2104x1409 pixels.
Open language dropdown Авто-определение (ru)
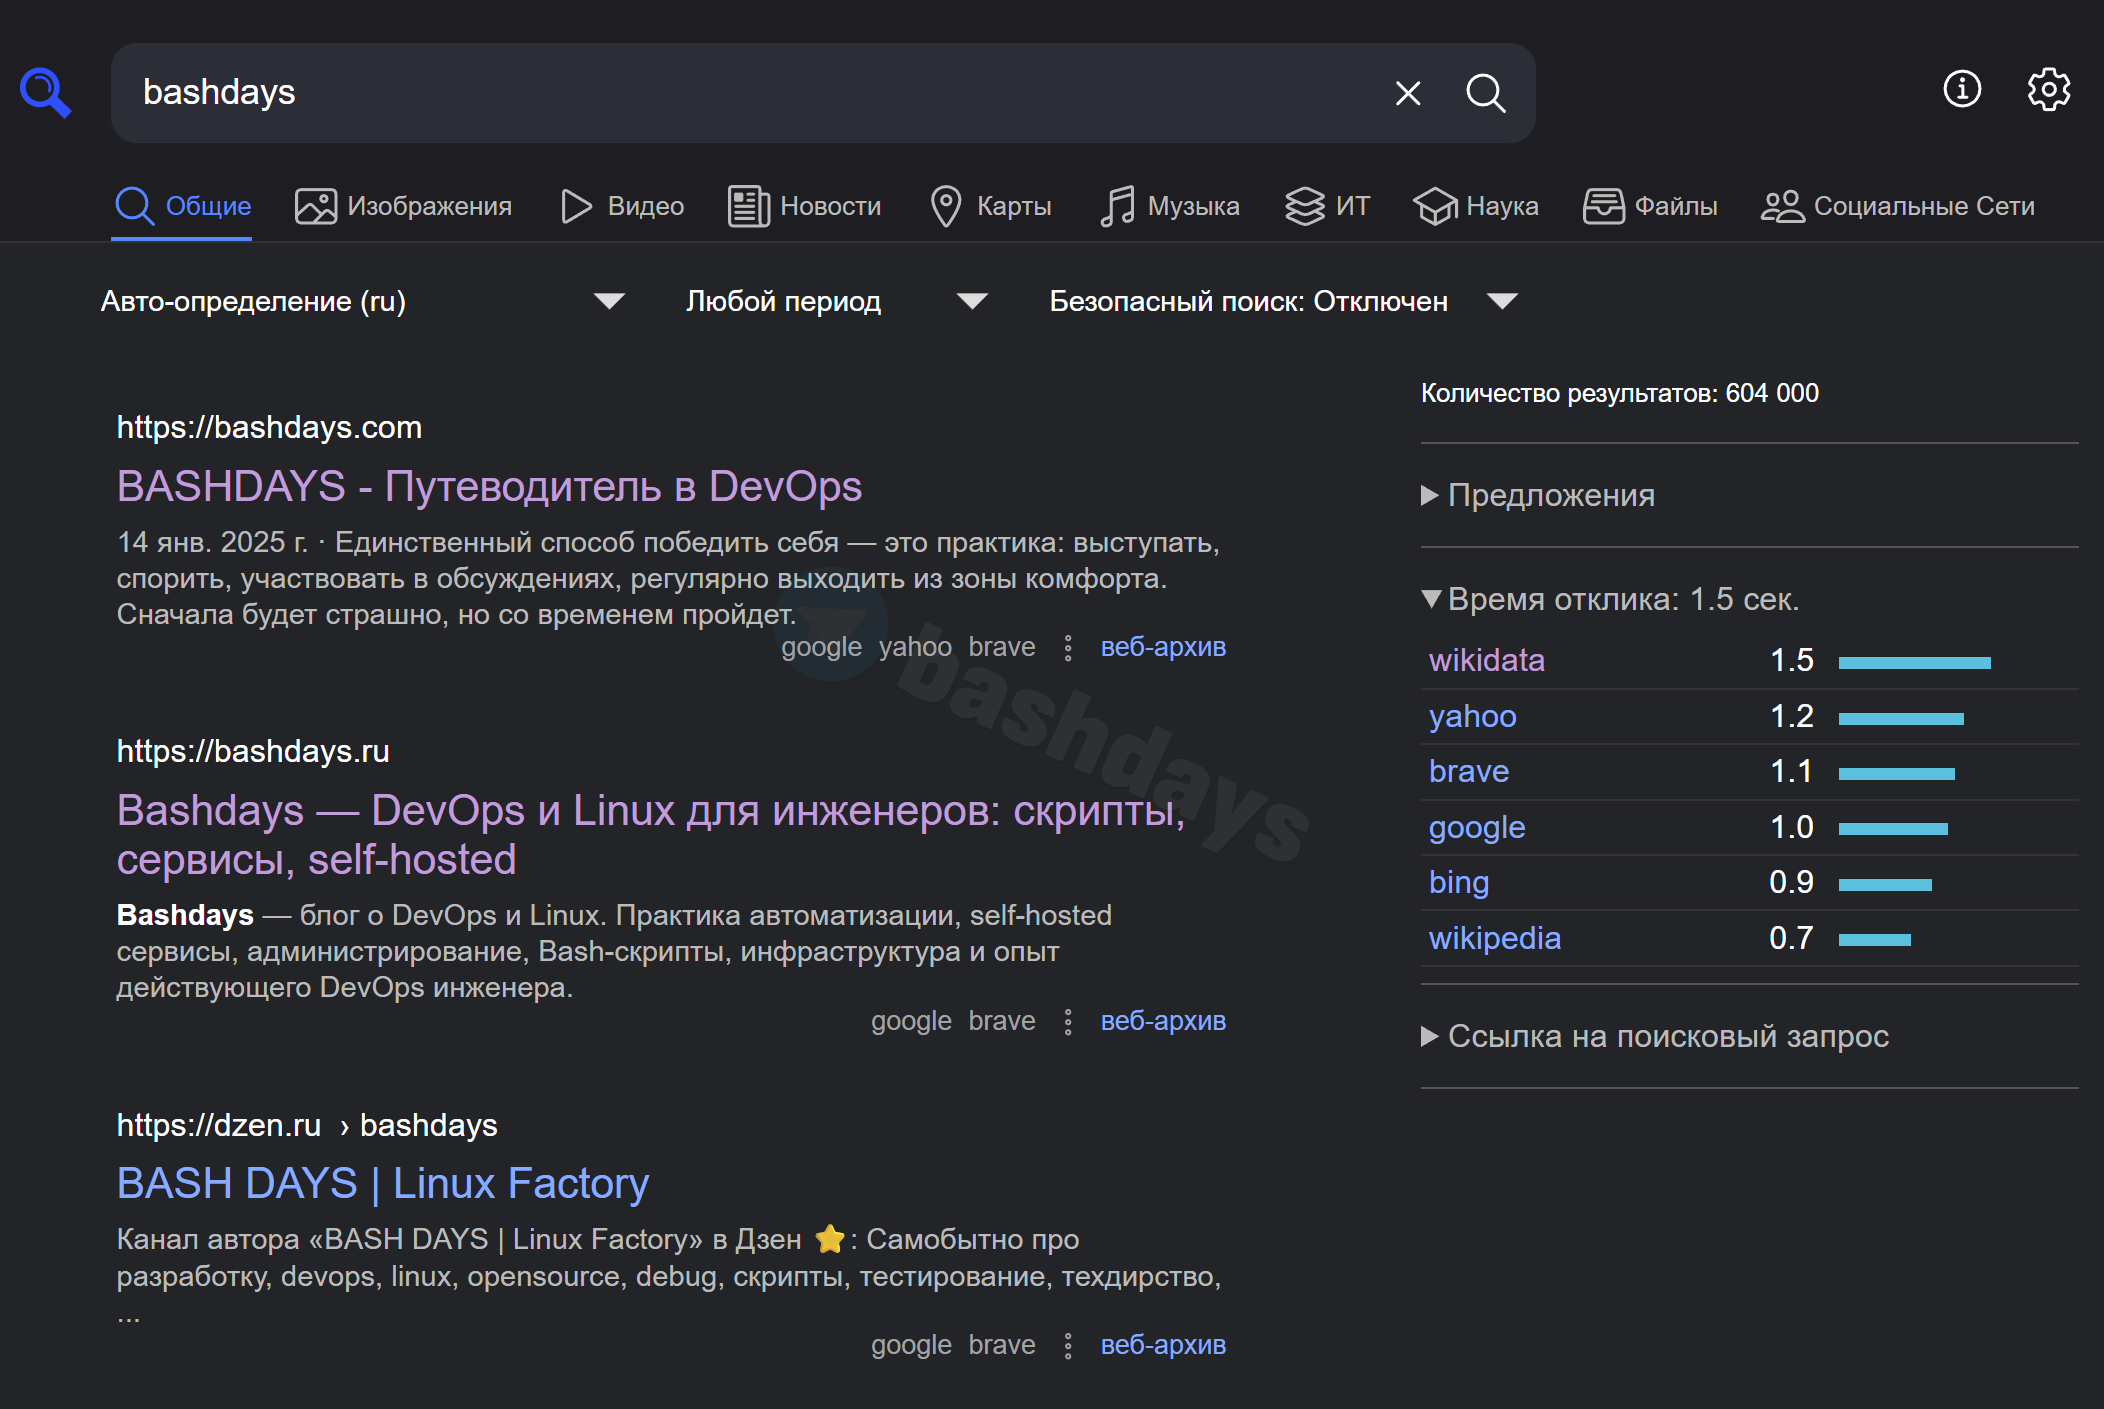click(x=362, y=301)
